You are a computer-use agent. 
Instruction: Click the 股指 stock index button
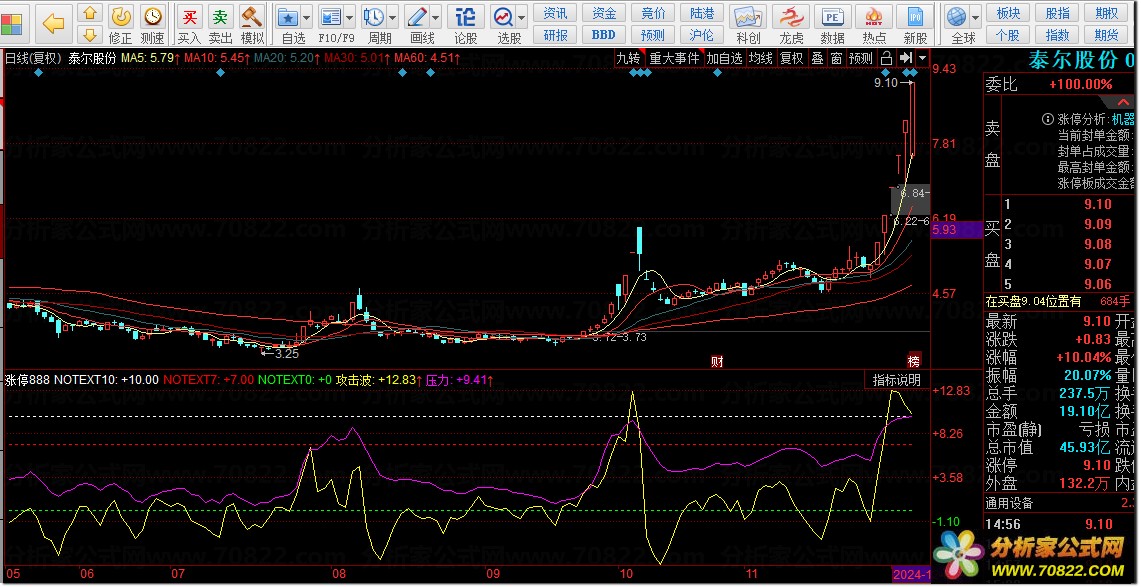(1057, 13)
